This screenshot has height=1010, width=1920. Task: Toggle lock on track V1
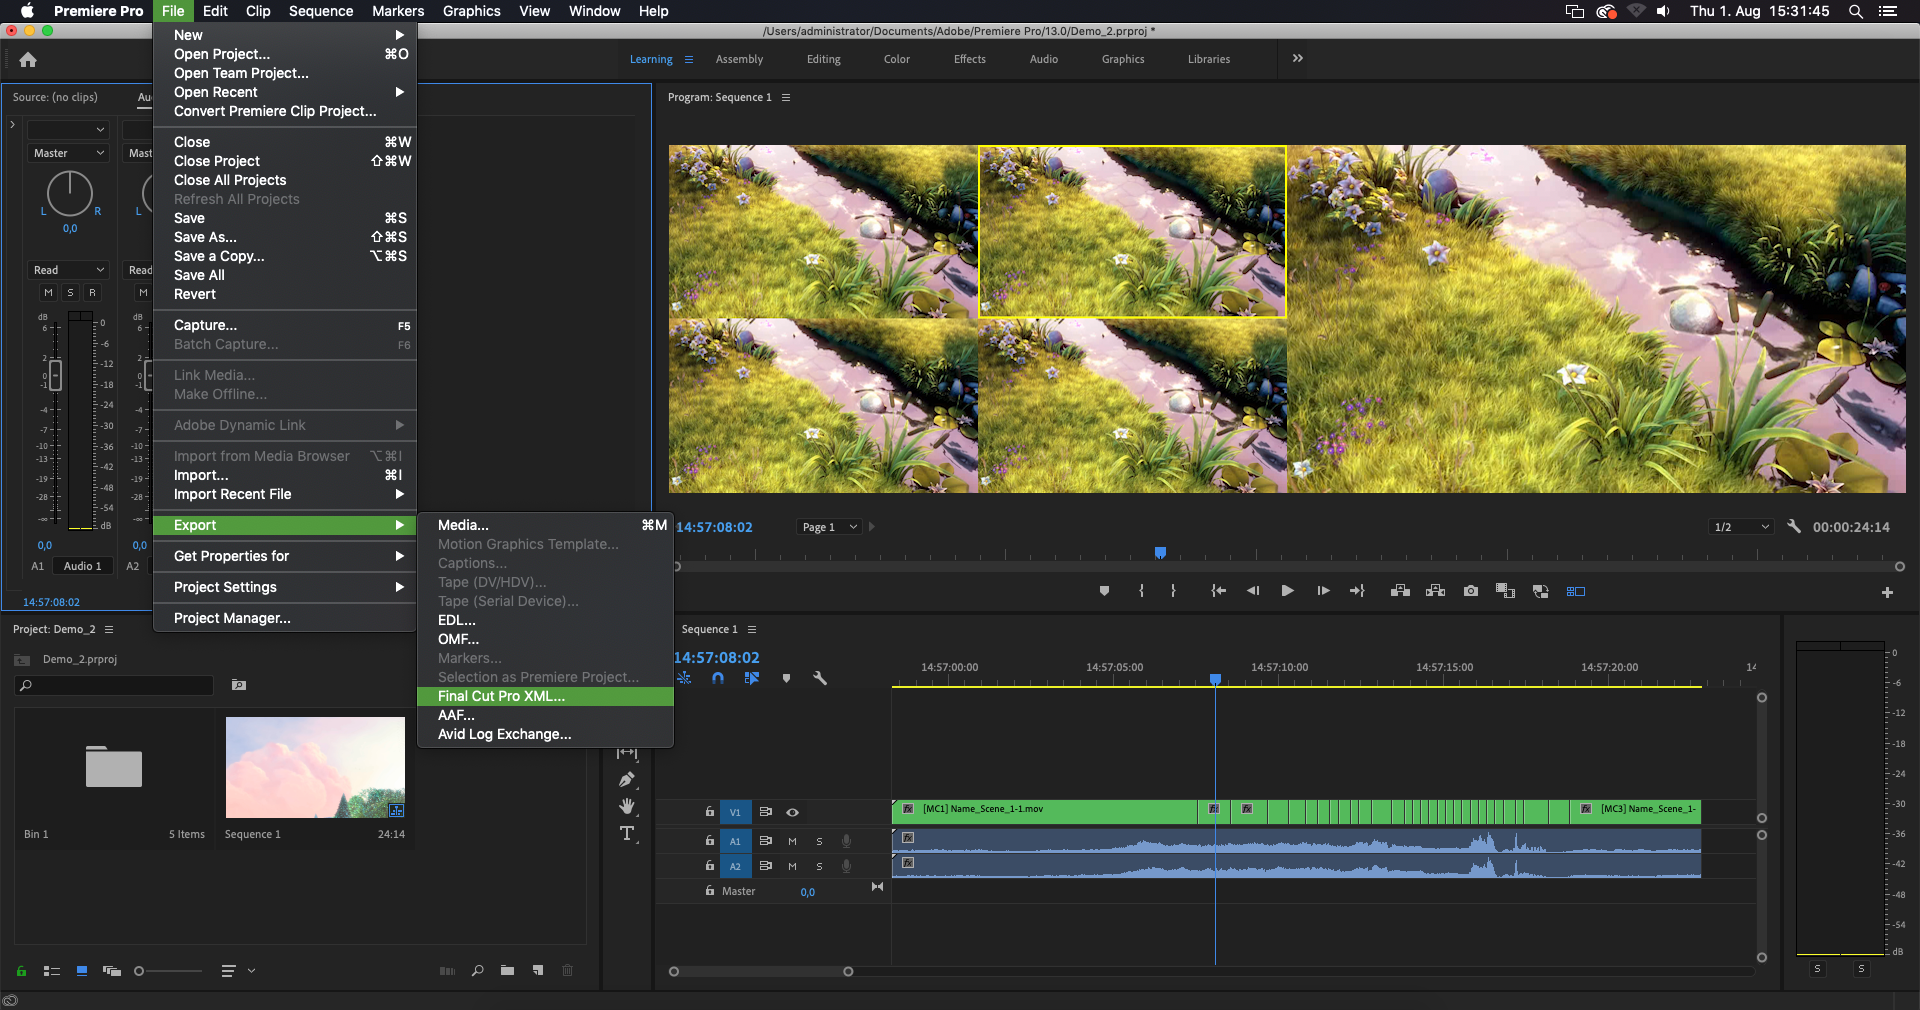coord(710,812)
